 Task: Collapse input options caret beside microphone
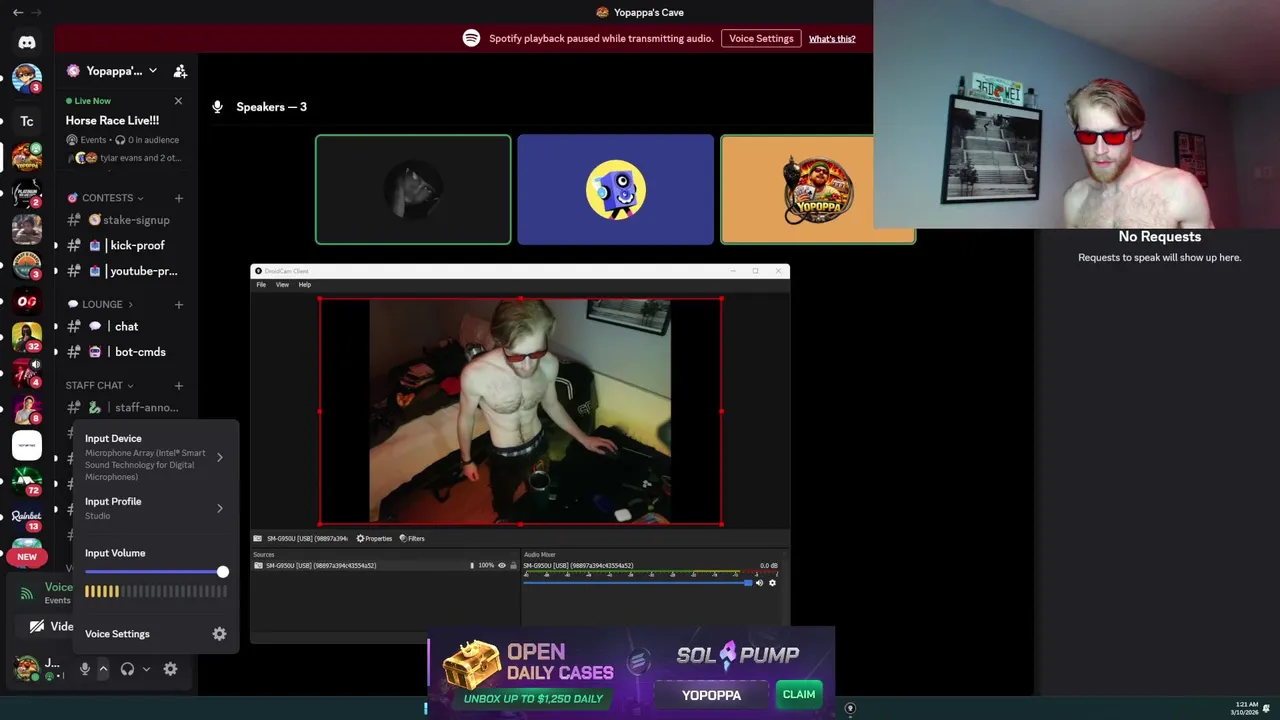pyautogui.click(x=103, y=669)
